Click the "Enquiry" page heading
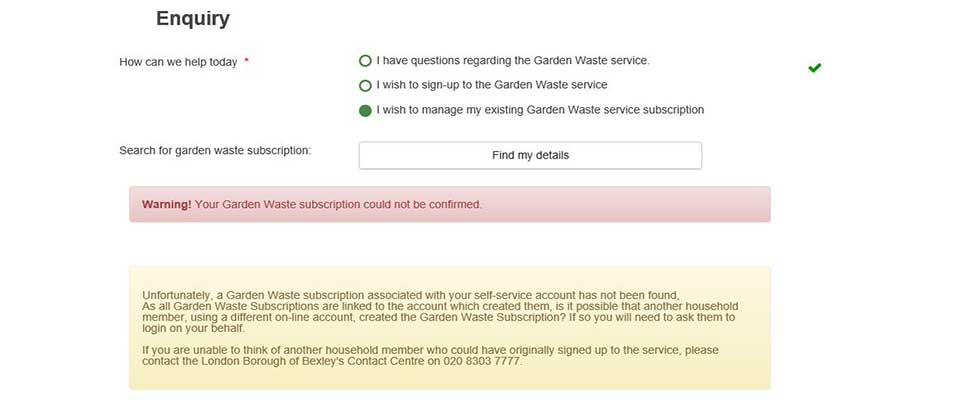This screenshot has width=958, height=400. coord(193,18)
